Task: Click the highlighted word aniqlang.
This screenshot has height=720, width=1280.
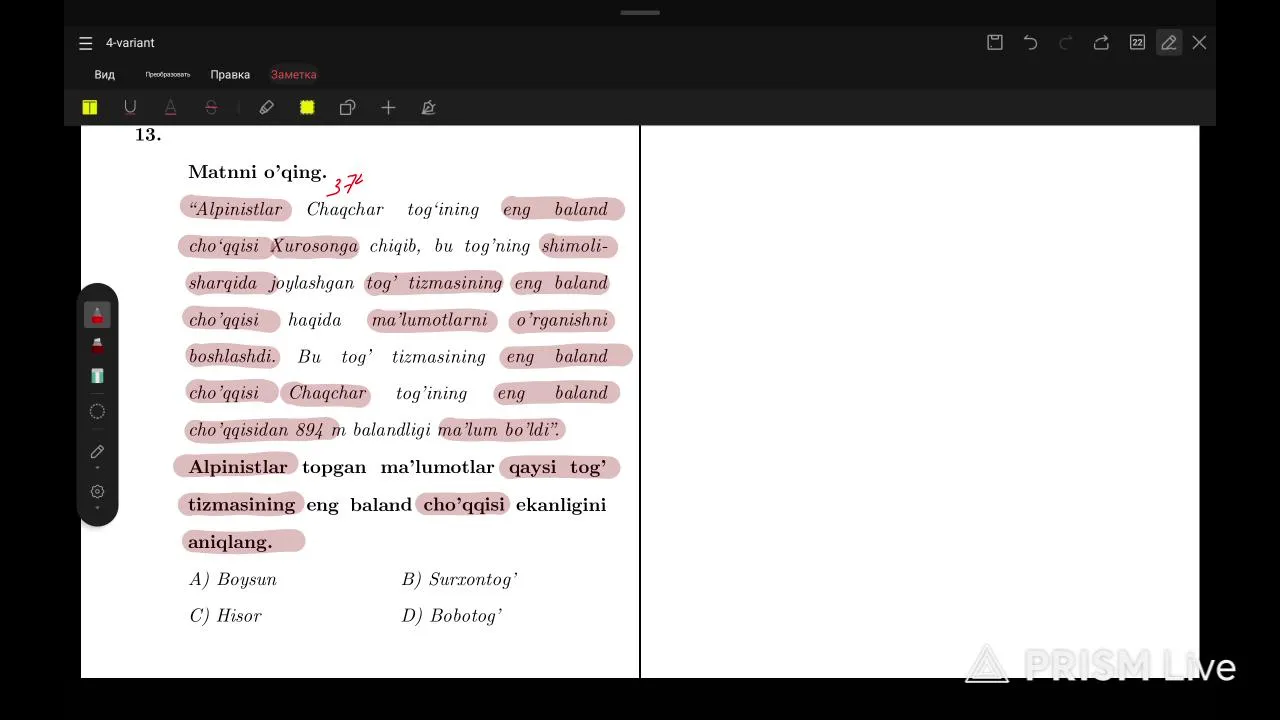Action: (230, 542)
